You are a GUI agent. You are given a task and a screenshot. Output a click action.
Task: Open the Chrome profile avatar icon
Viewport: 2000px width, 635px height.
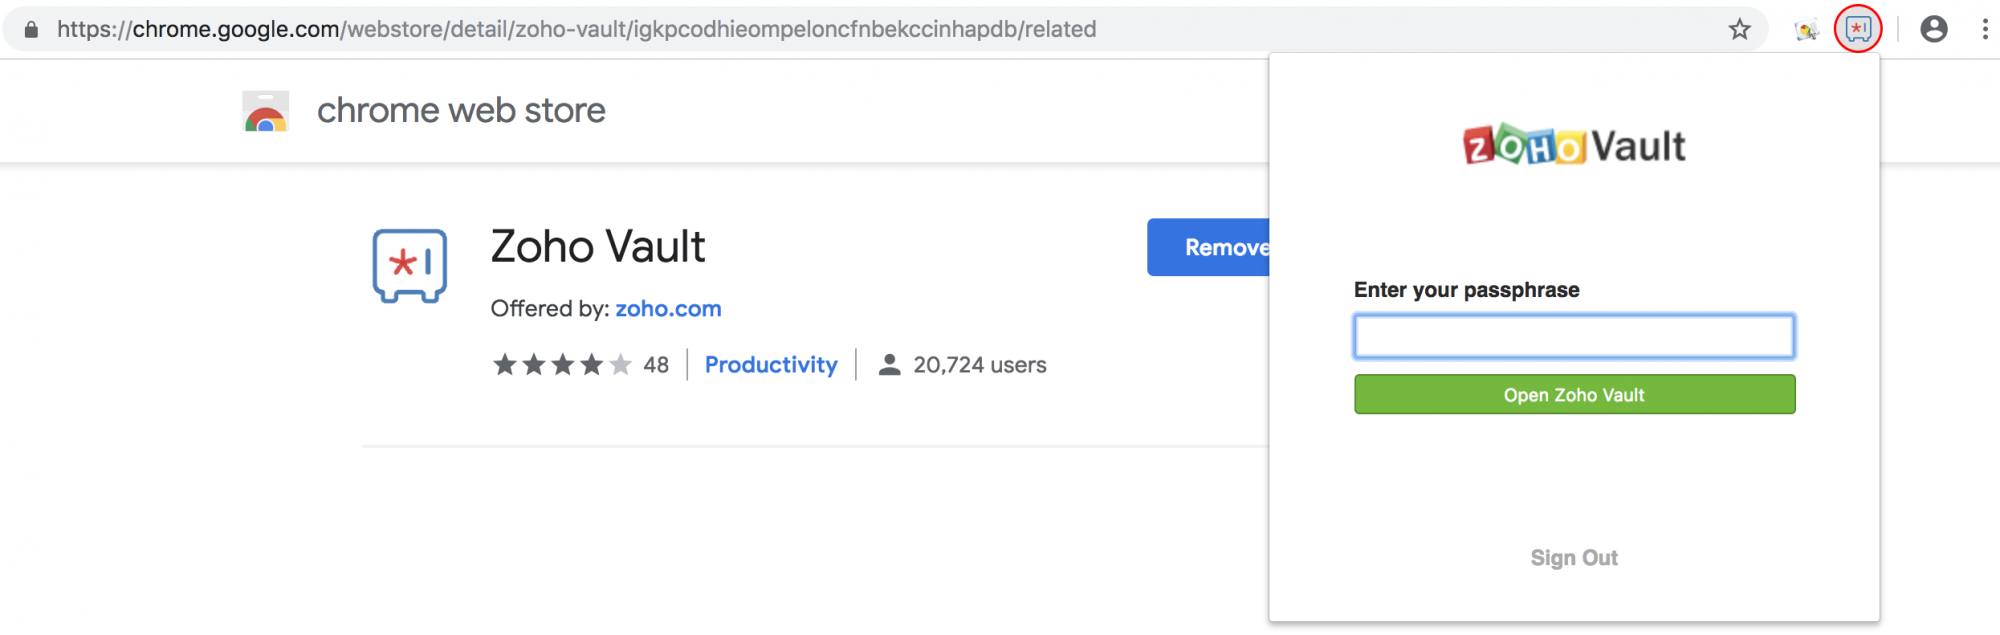[1934, 29]
